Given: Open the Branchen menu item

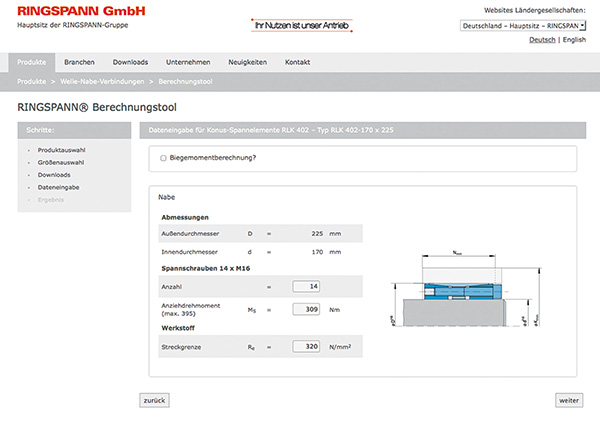Looking at the screenshot, I should (79, 62).
